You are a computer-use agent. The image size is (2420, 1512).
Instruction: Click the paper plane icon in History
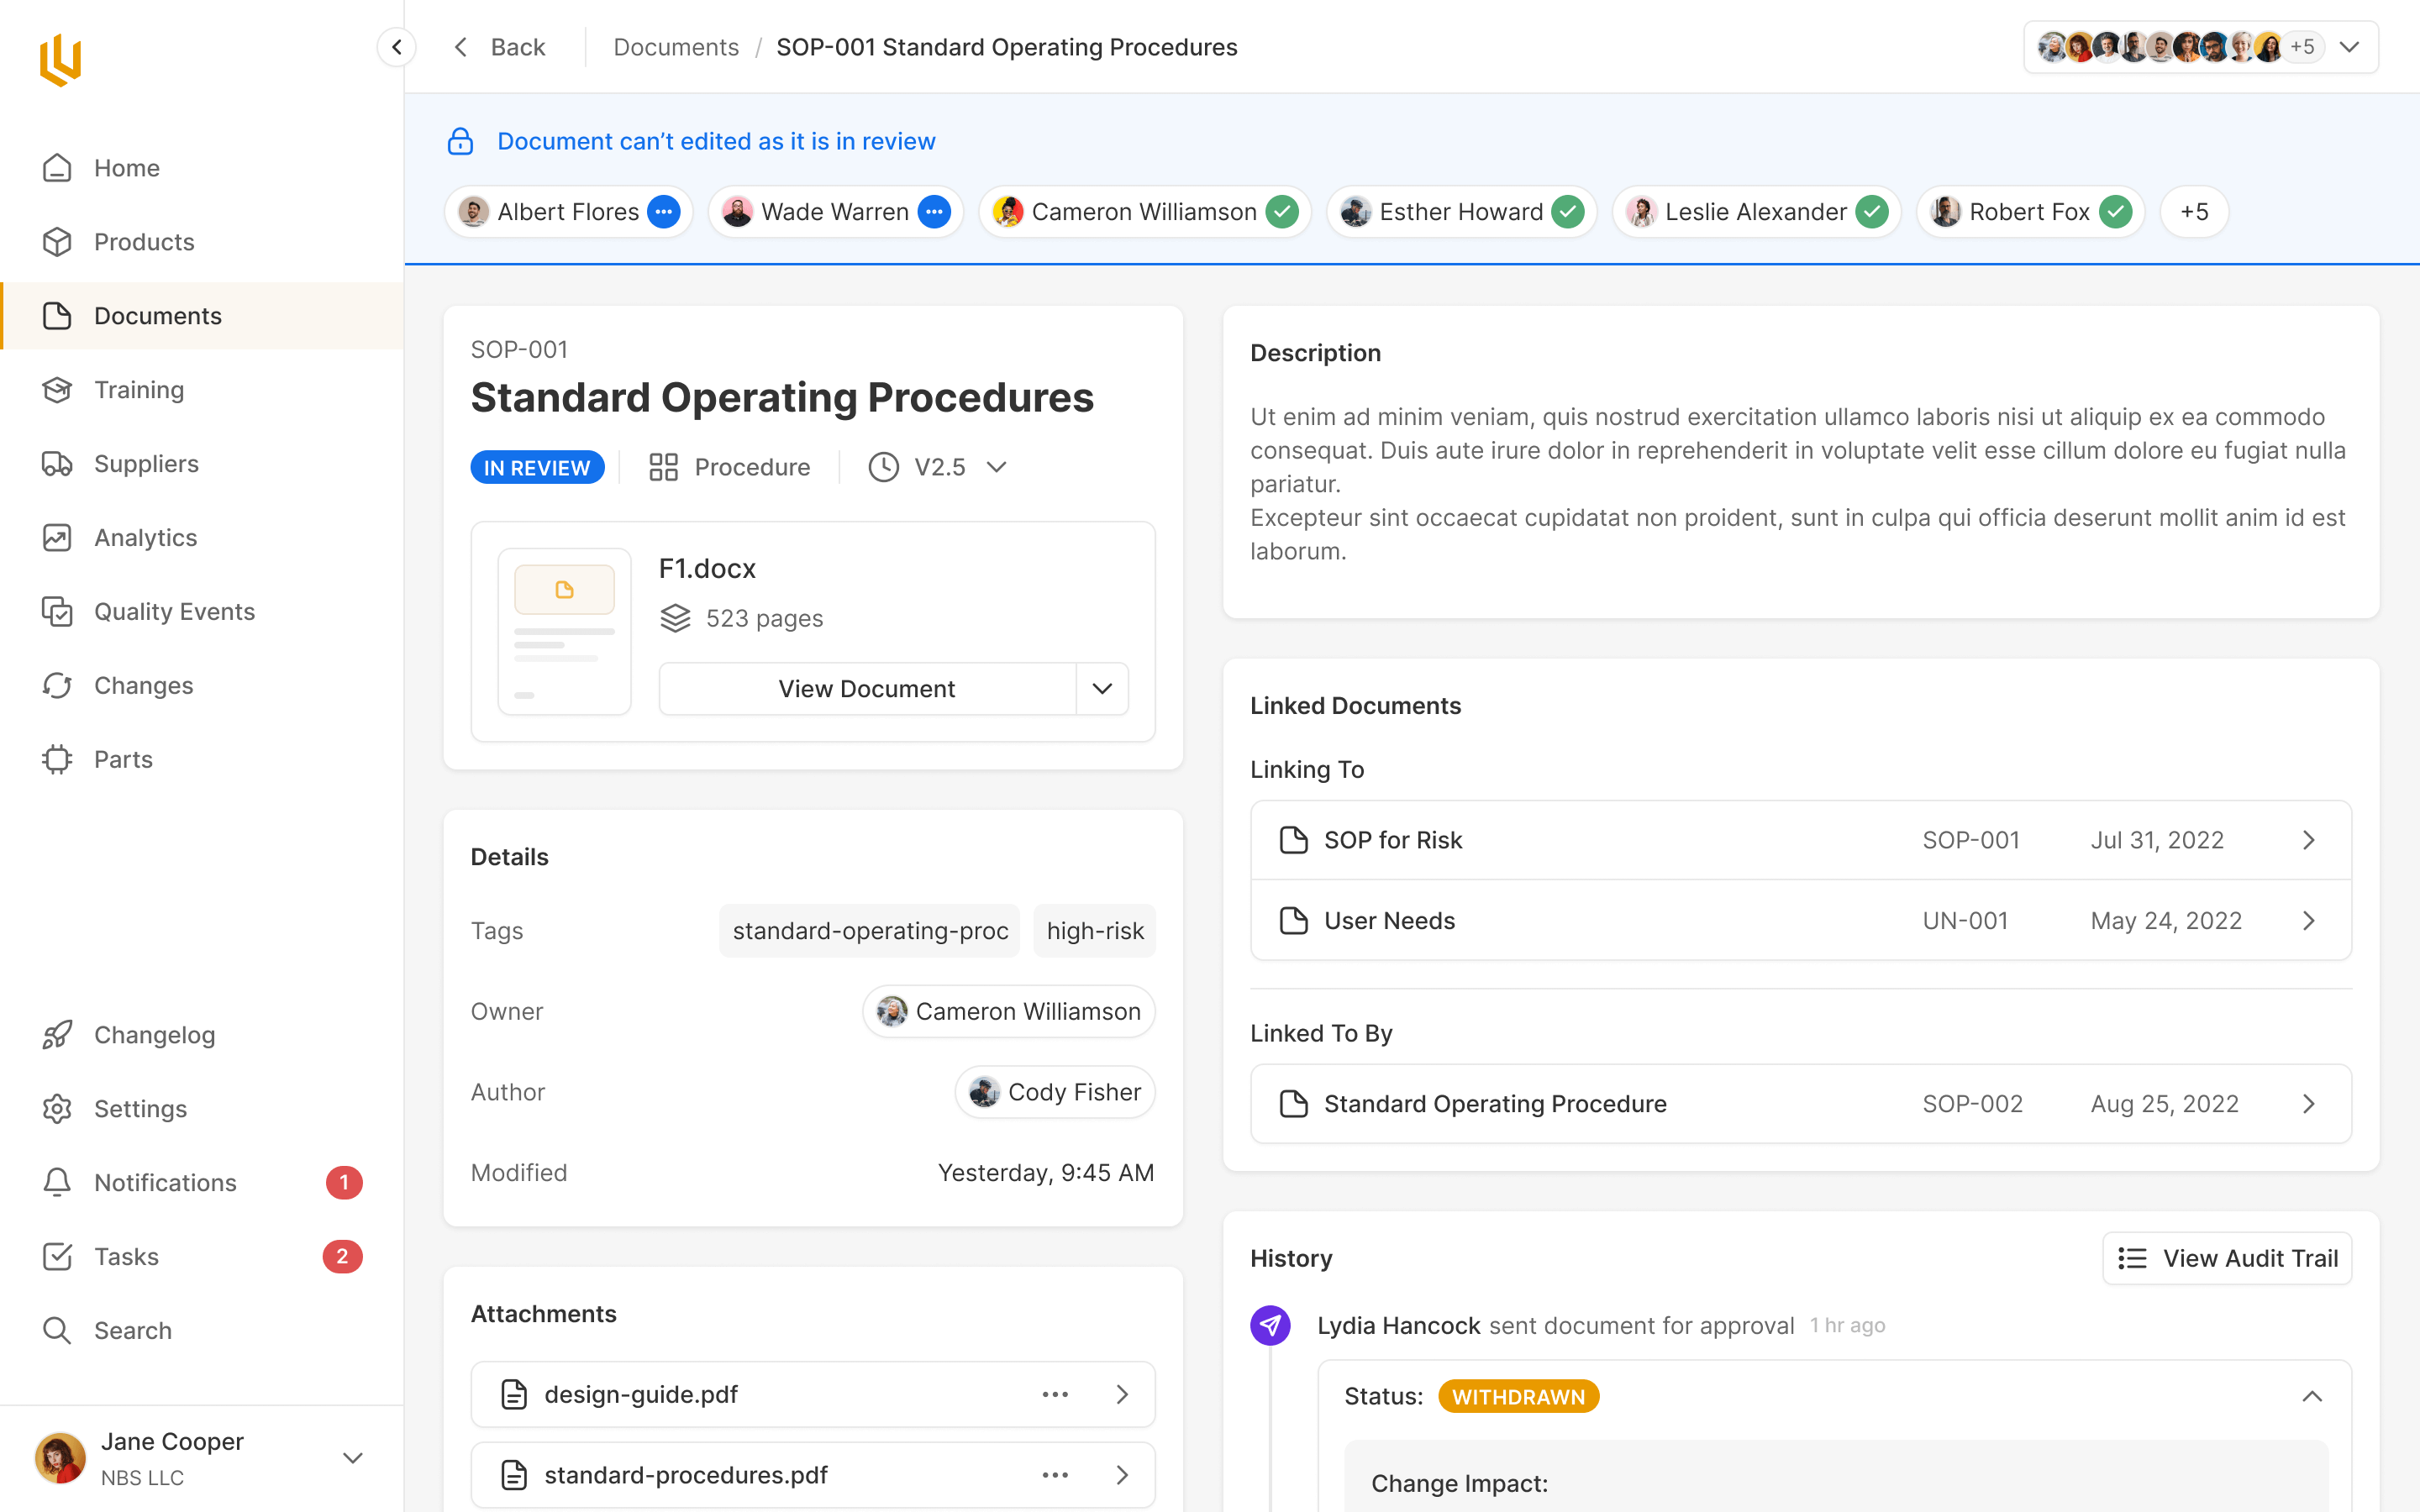point(1270,1325)
